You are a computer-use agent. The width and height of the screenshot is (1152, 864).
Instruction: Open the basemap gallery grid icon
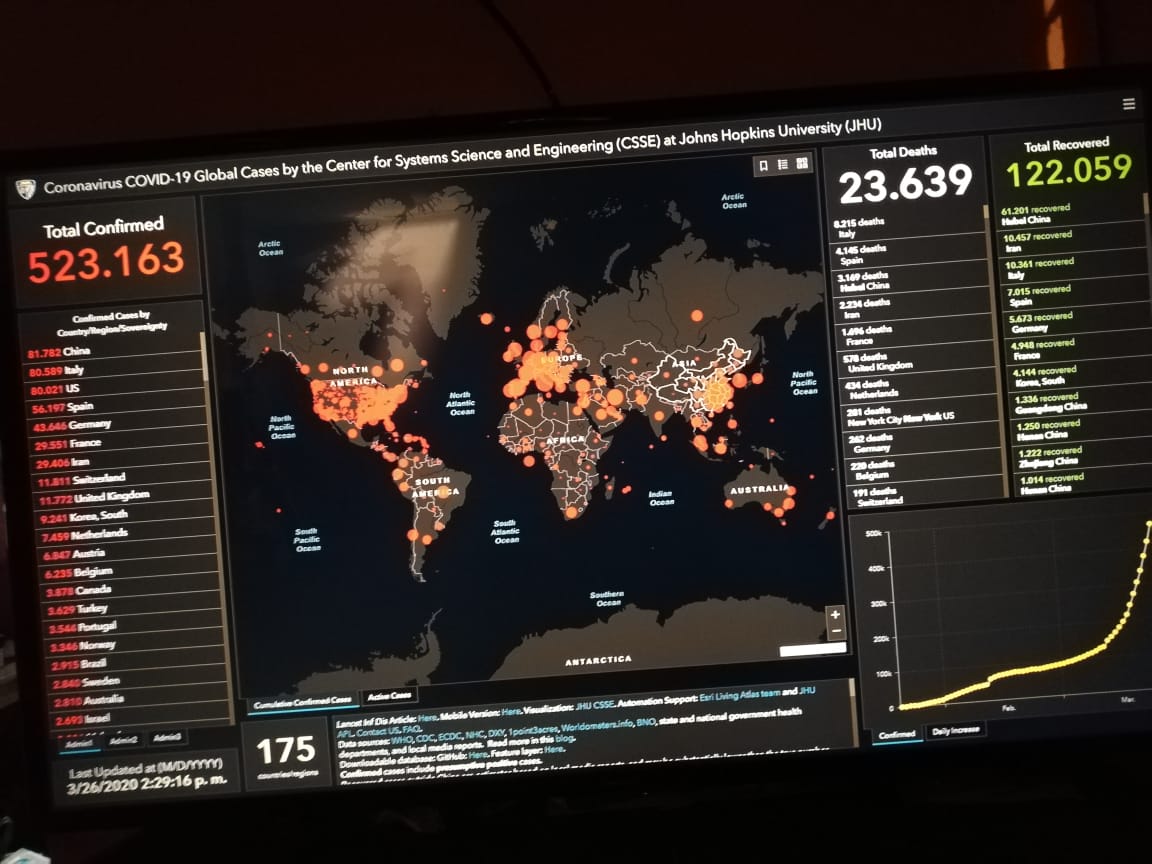coord(803,164)
